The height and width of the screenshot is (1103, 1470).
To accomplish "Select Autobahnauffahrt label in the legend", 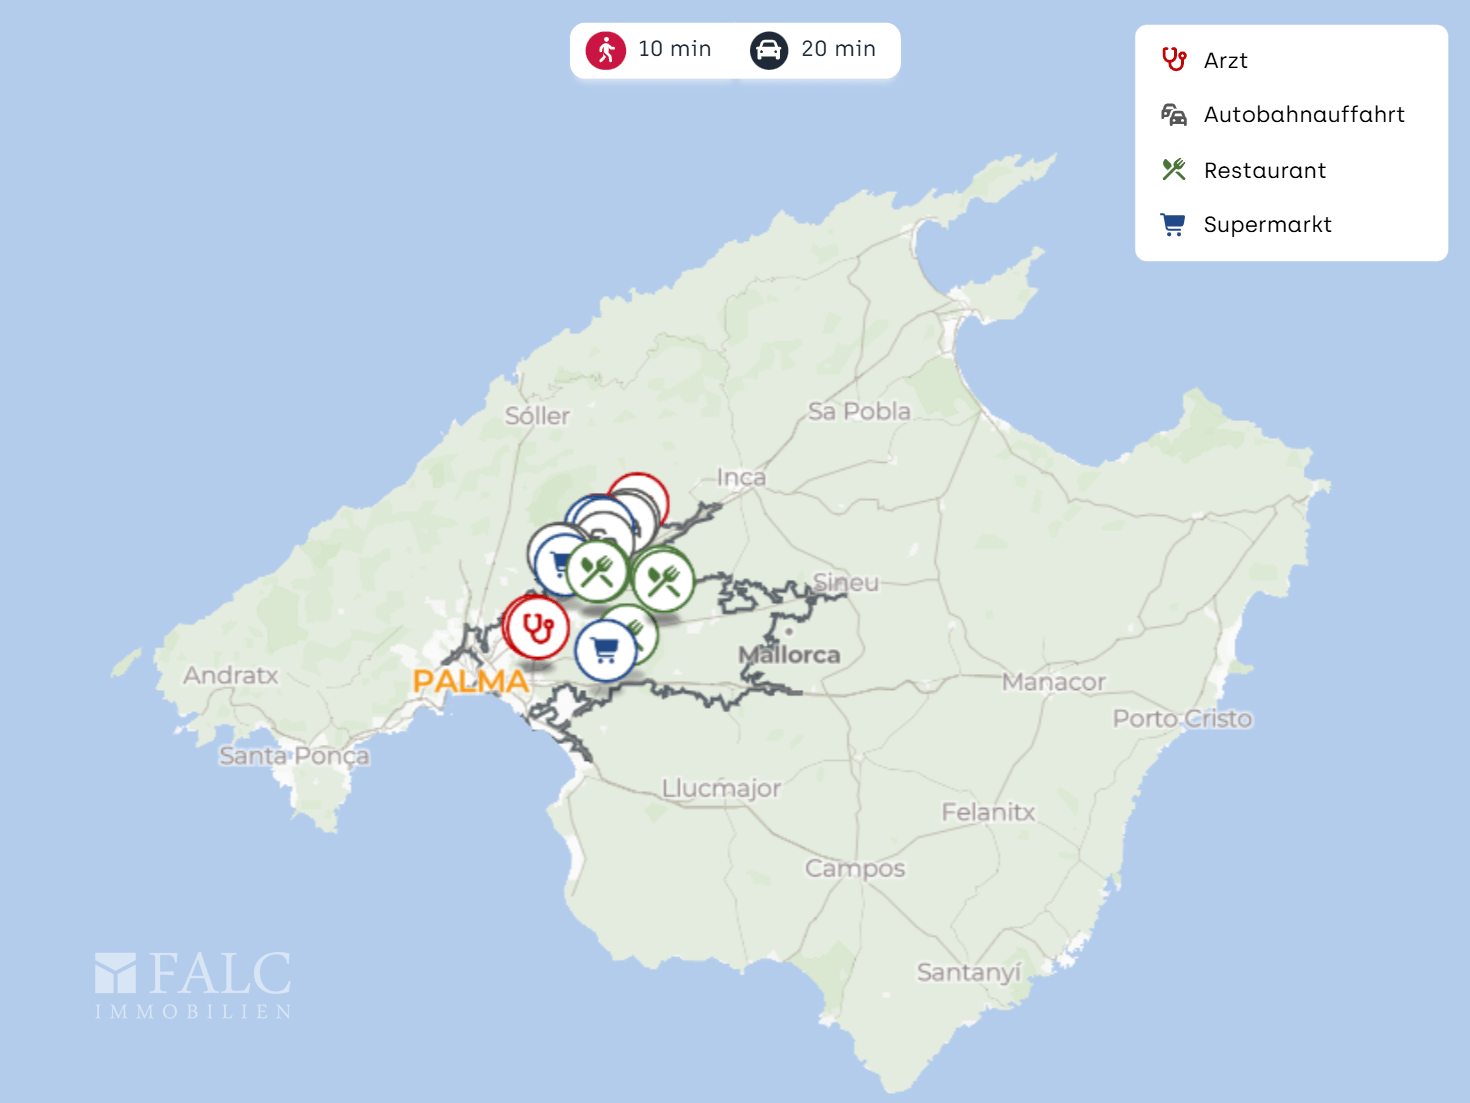I will point(1303,115).
